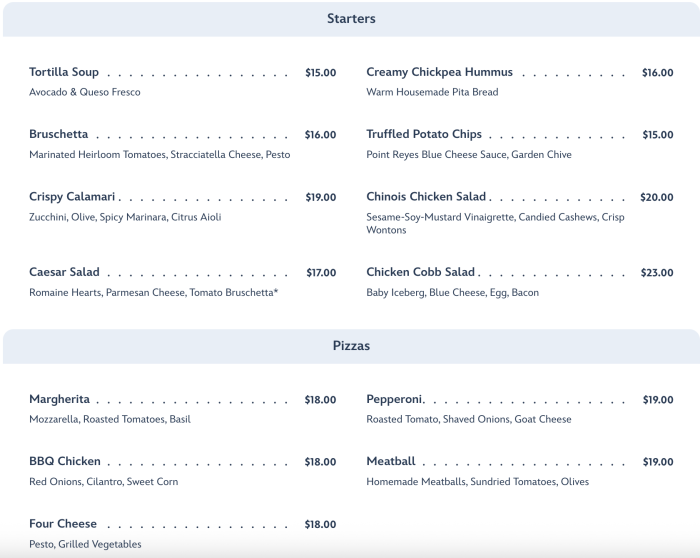Pick the Chicken Cobb Salad item
This screenshot has height=558, width=700.
click(420, 272)
